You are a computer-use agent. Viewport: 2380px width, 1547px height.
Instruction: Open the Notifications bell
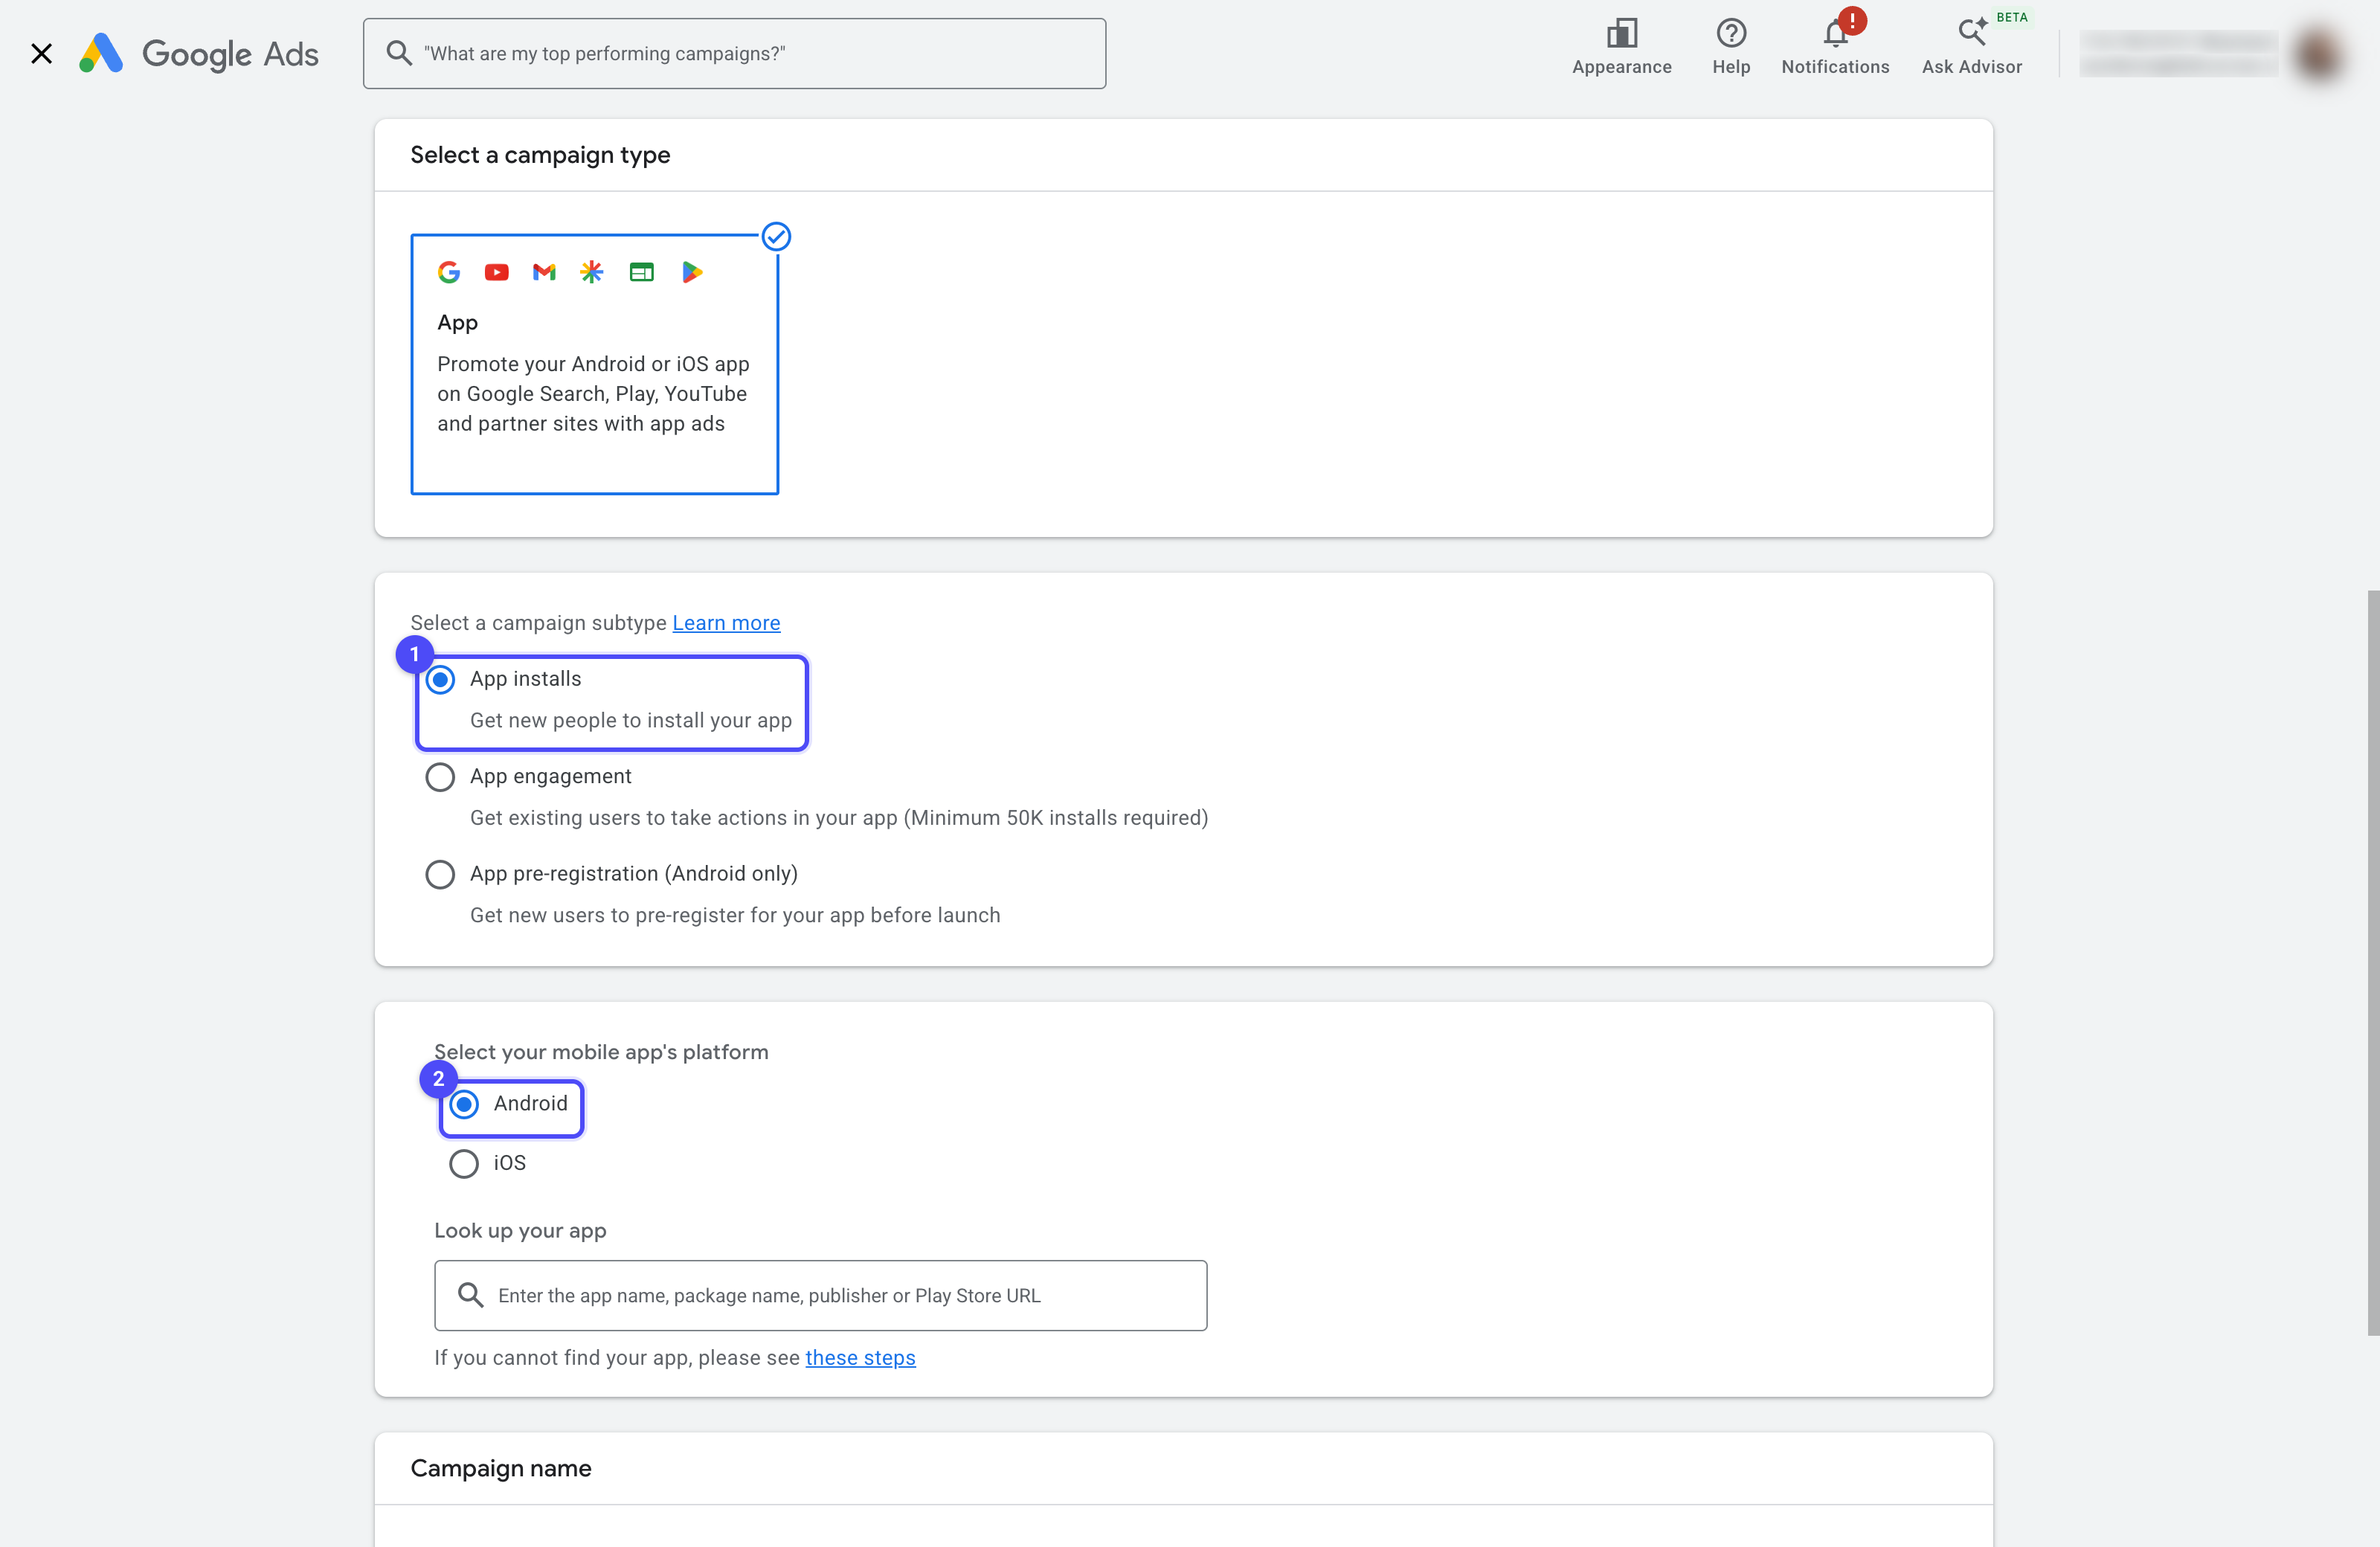click(x=1835, y=46)
